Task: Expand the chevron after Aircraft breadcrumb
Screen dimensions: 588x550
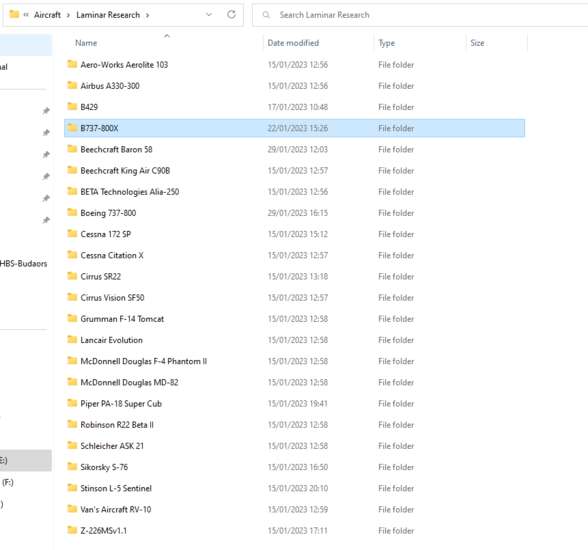Action: click(68, 15)
